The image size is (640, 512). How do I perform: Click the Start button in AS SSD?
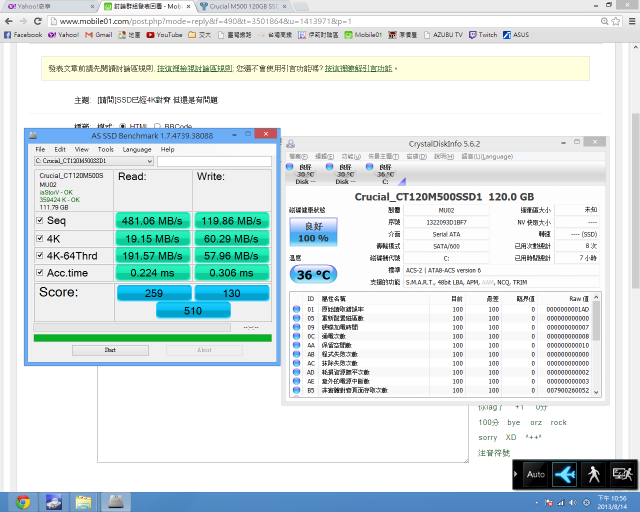tap(110, 350)
